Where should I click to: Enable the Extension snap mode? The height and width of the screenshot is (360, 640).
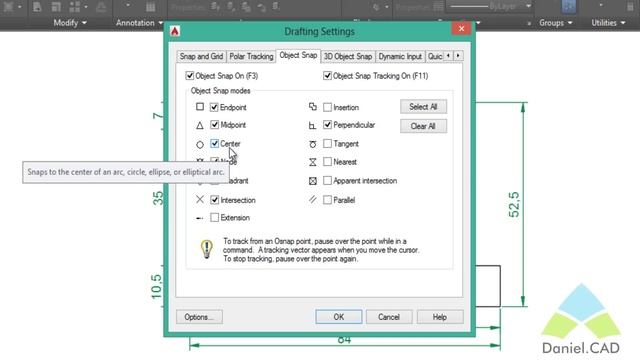pyautogui.click(x=214, y=218)
